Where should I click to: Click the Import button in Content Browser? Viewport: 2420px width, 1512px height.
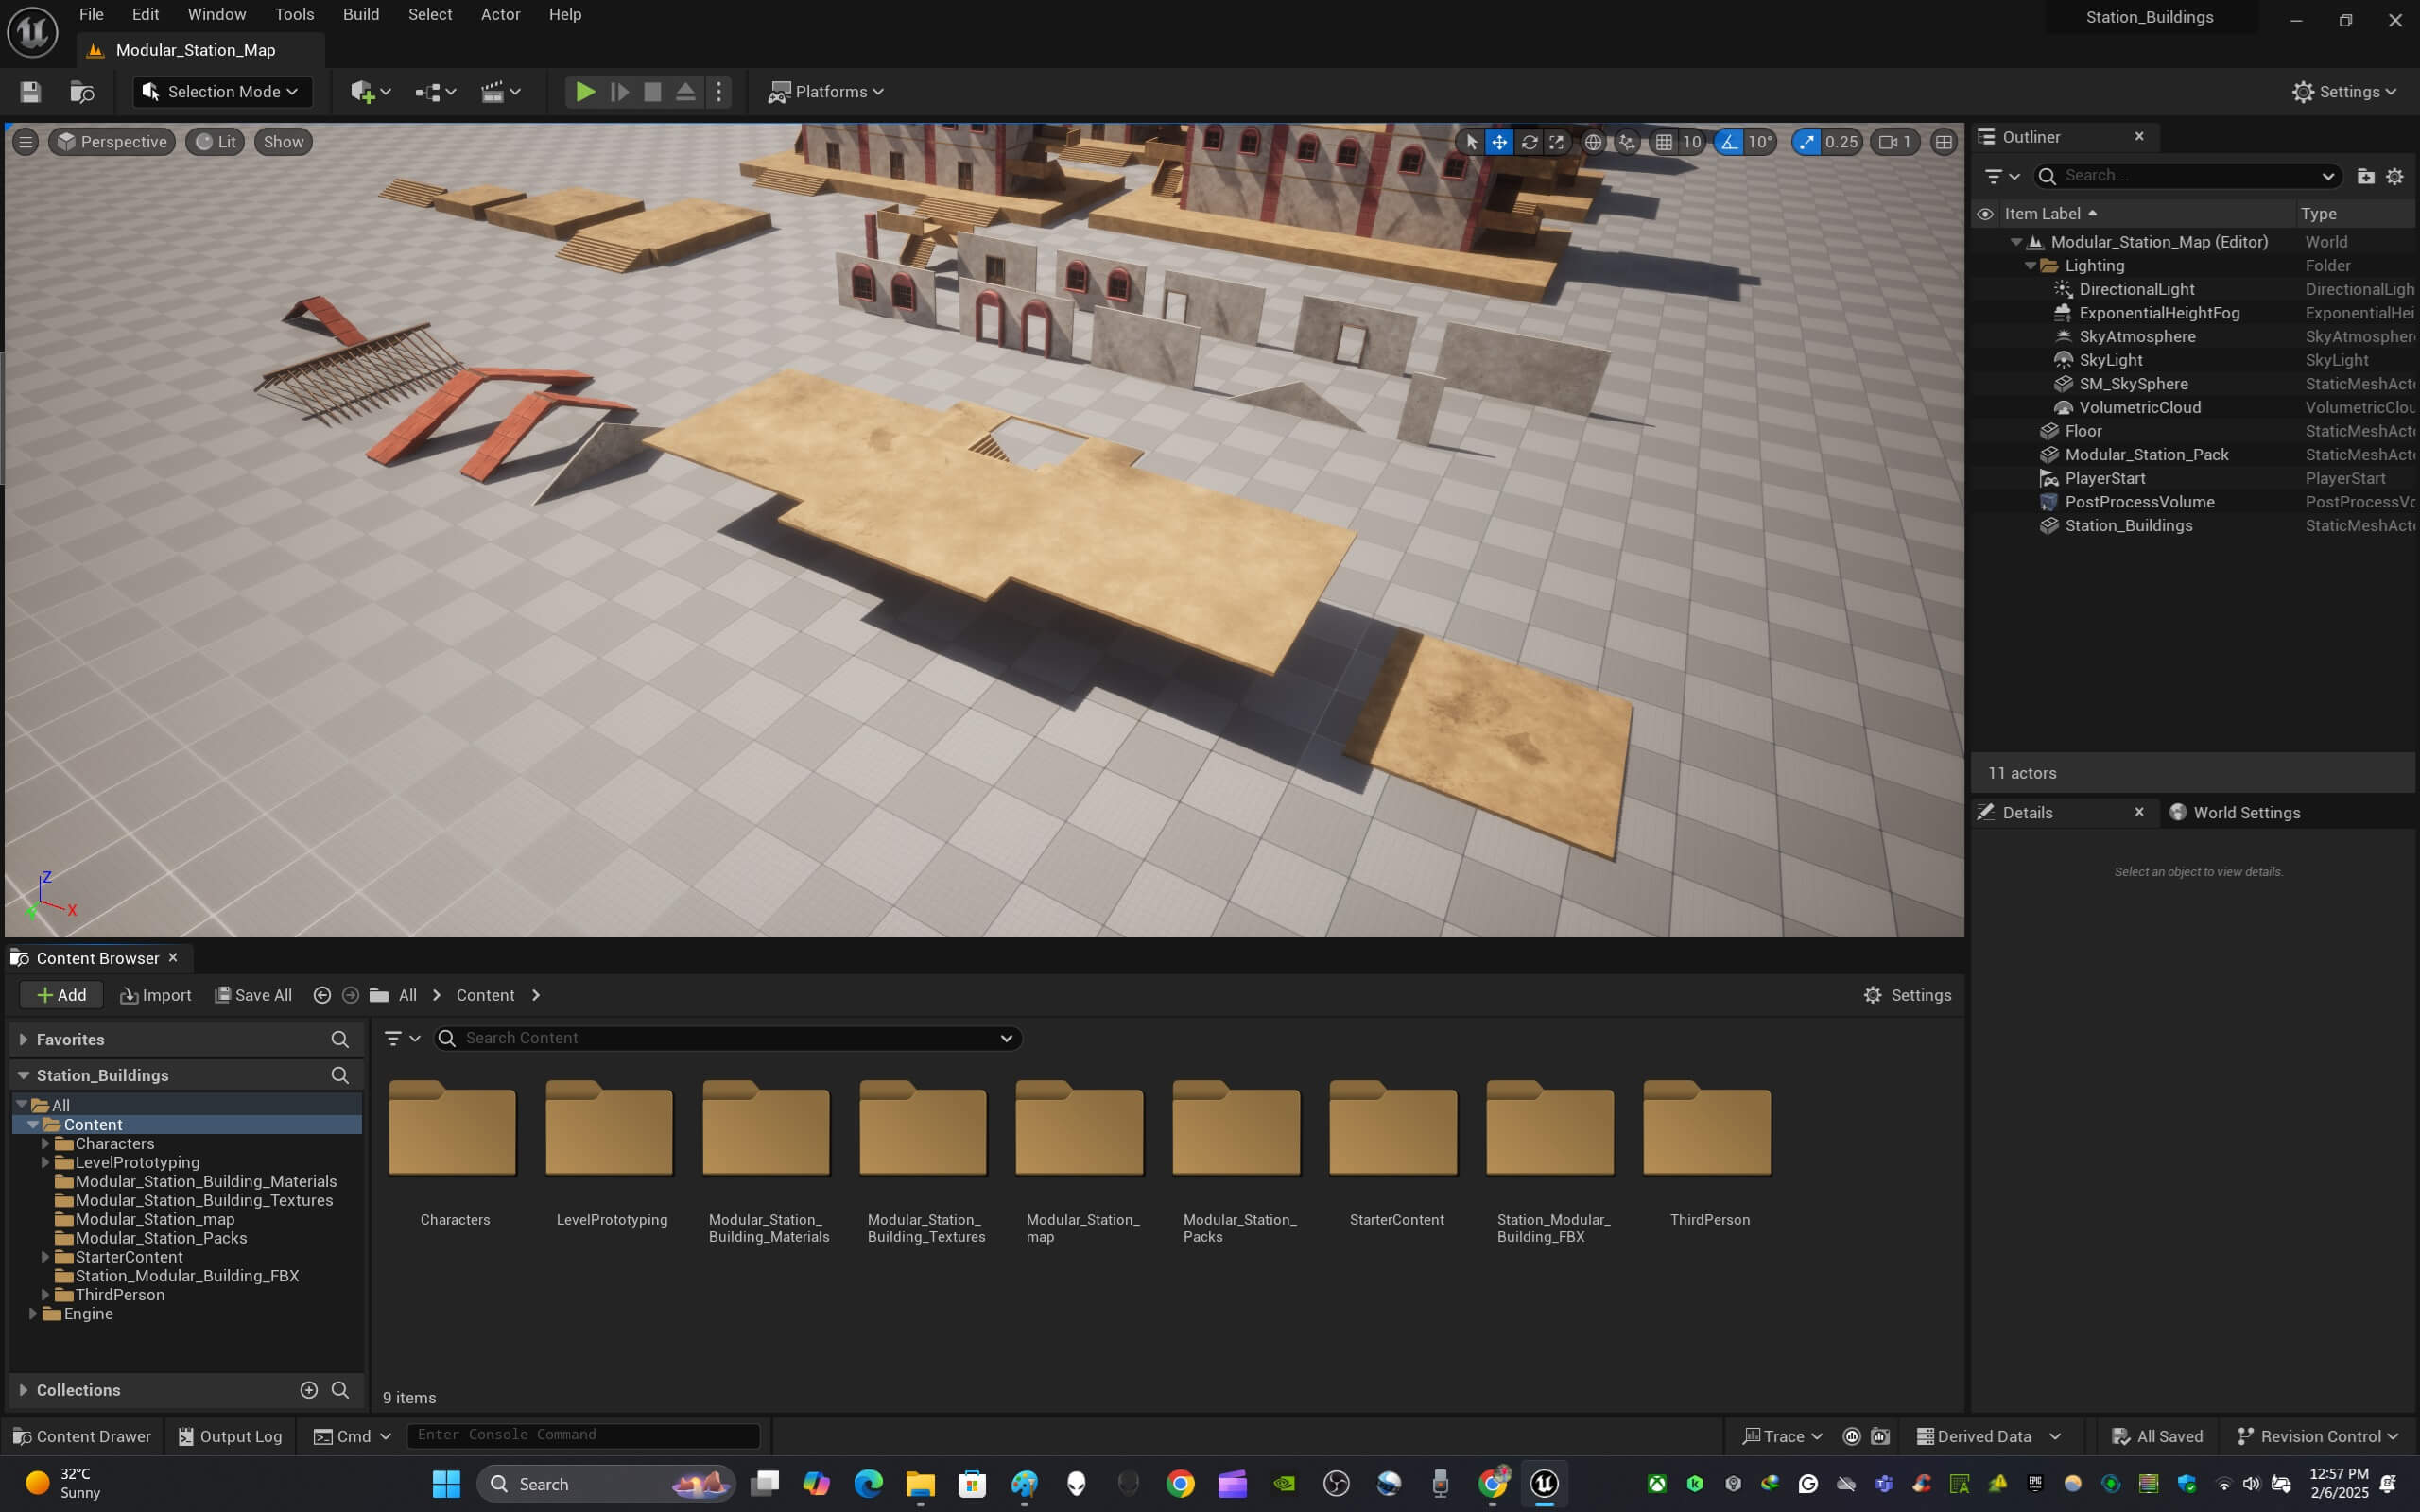coord(155,995)
